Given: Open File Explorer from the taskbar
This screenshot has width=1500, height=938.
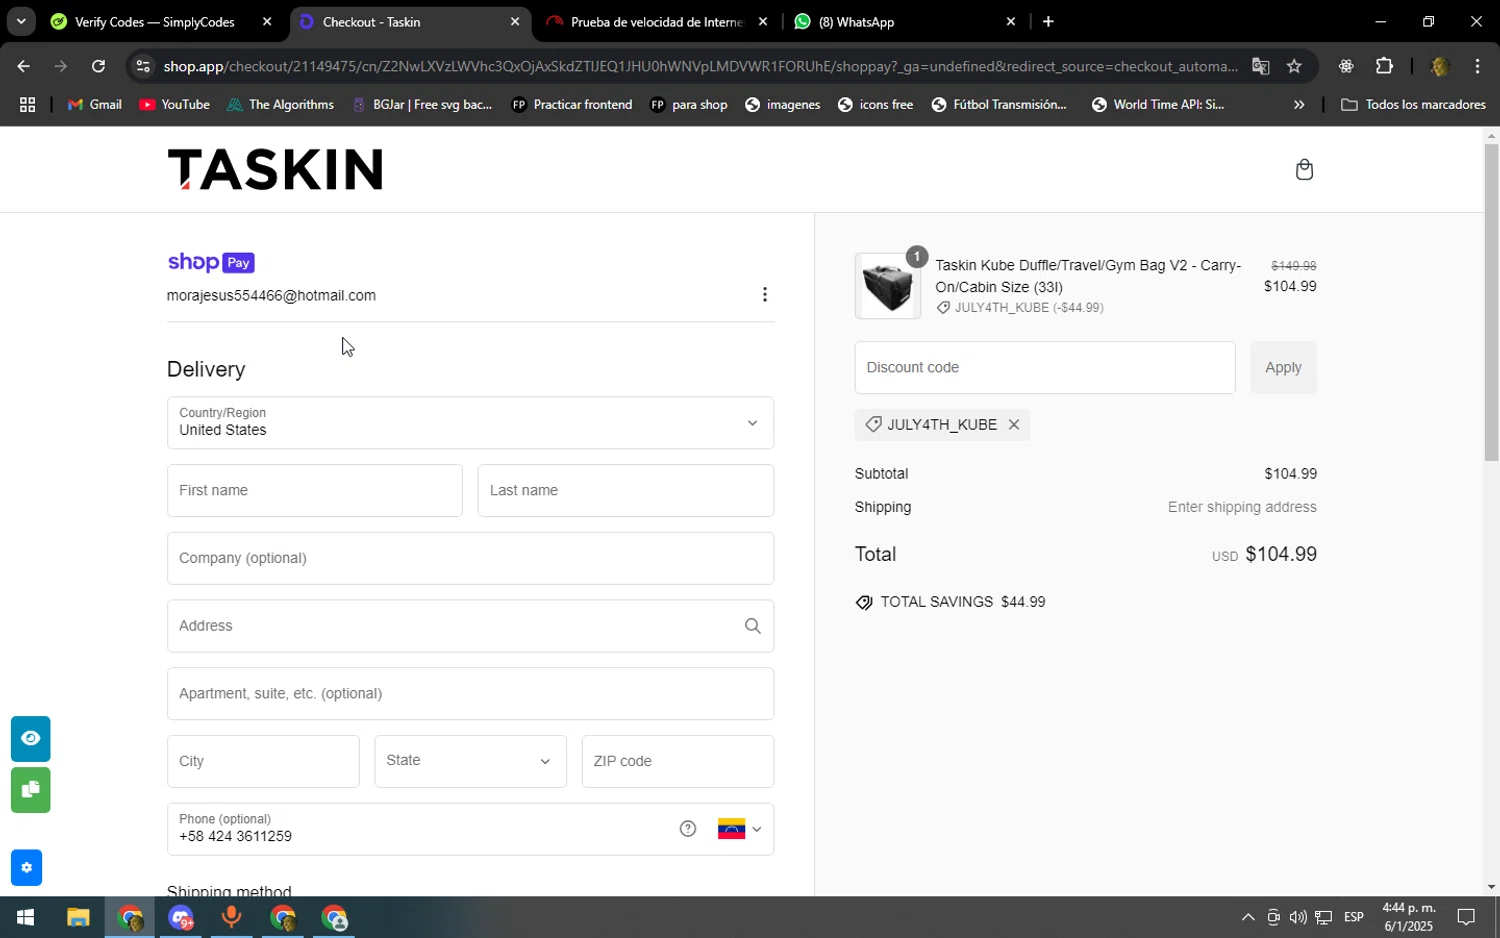Looking at the screenshot, I should coord(78,918).
